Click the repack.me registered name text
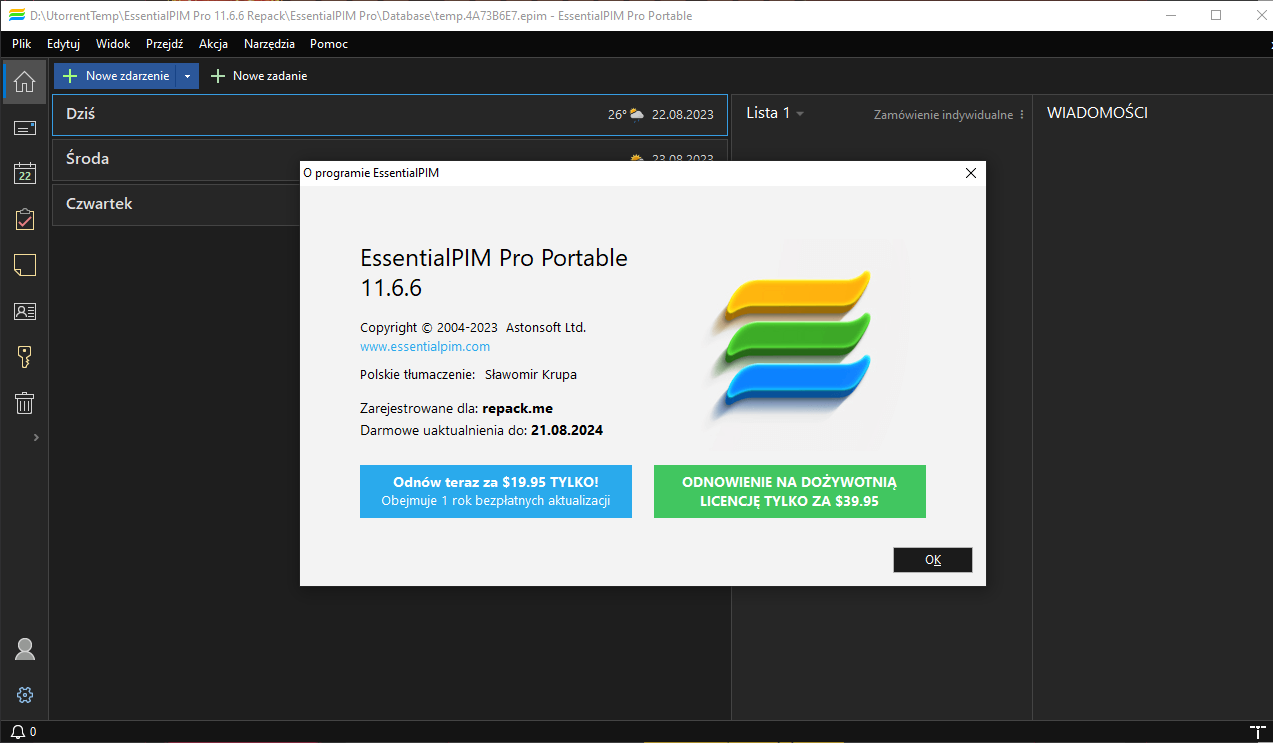Image resolution: width=1273 pixels, height=743 pixels. coord(517,408)
